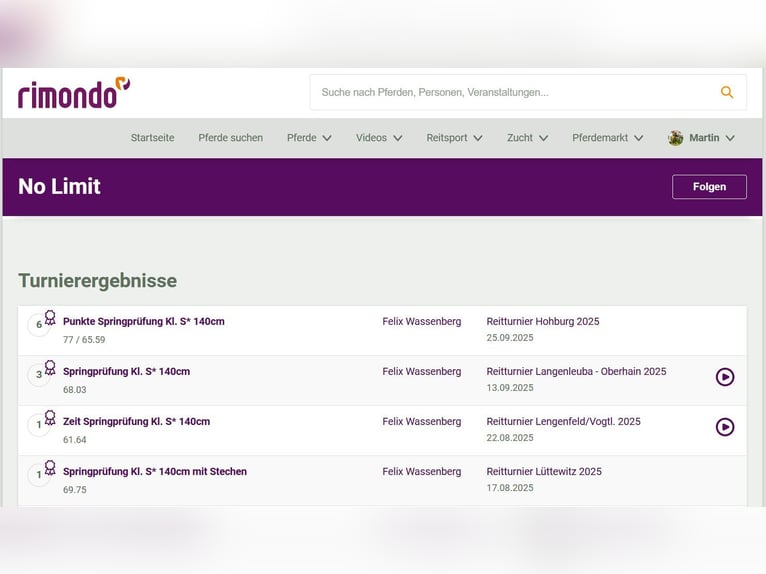This screenshot has height=574, width=766.
Task: Open Reitturnier Lüttewitz 2025 event link
Action: pos(544,472)
